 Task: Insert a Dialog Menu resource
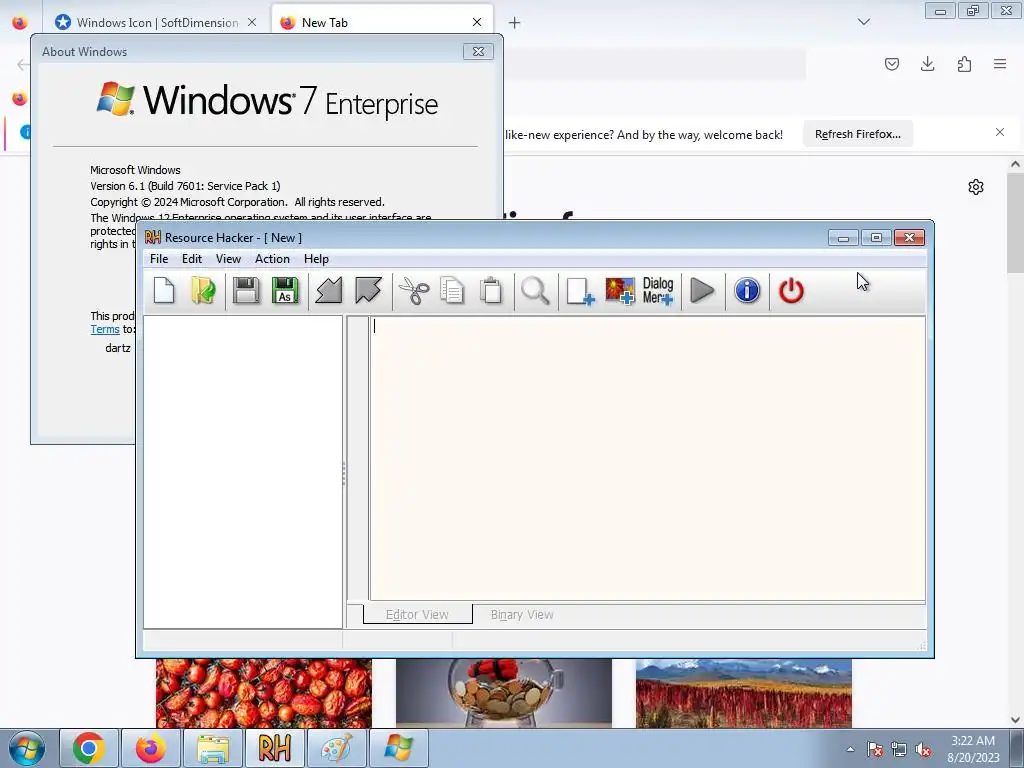click(x=658, y=291)
